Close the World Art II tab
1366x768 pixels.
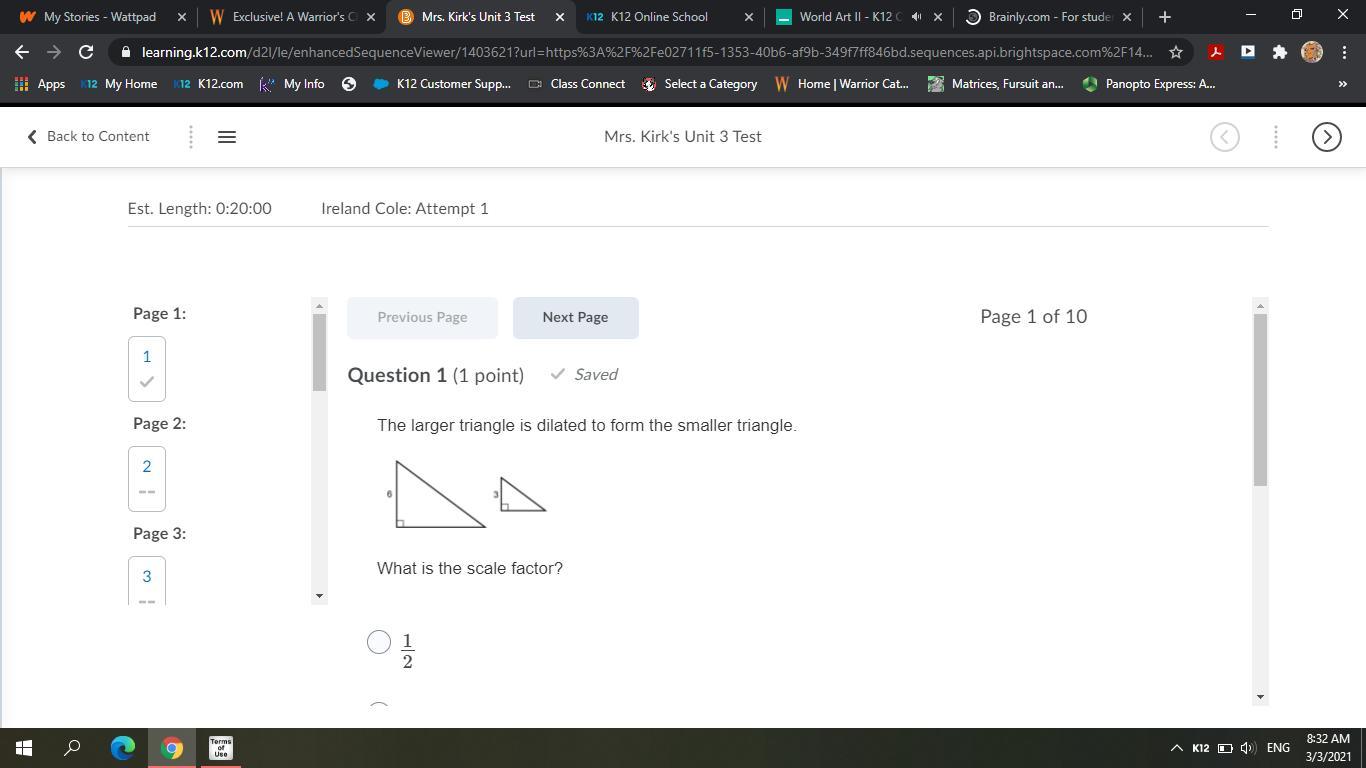tap(938, 17)
